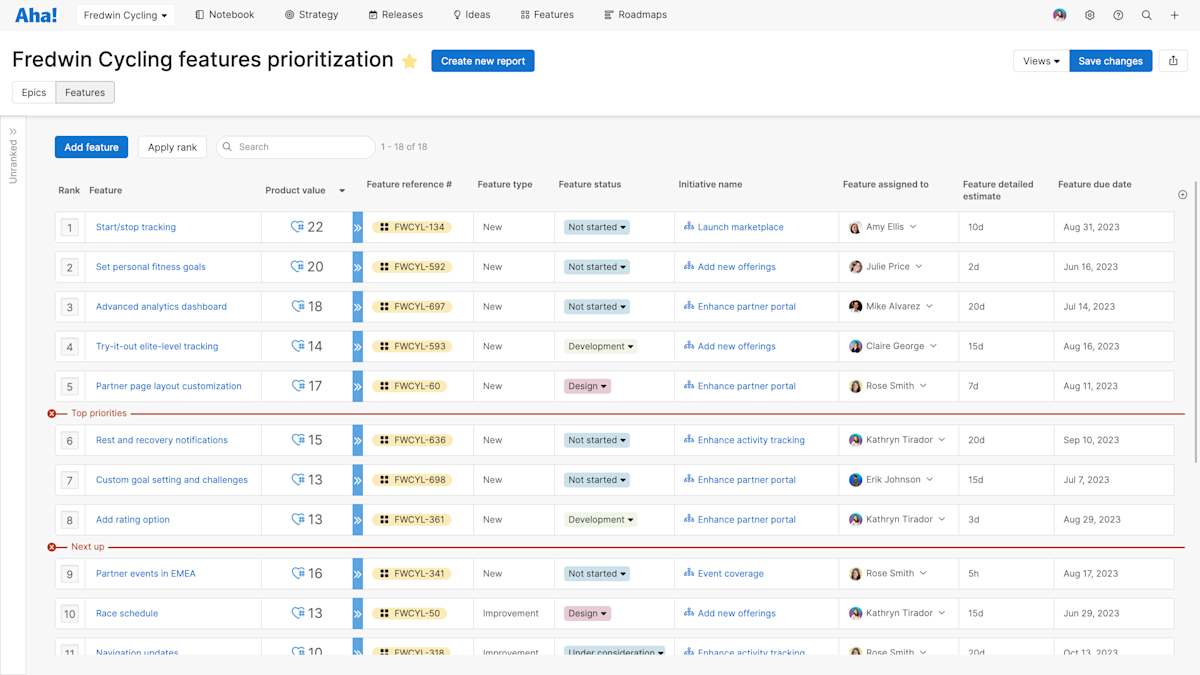Open the help question mark icon

pyautogui.click(x=1118, y=15)
